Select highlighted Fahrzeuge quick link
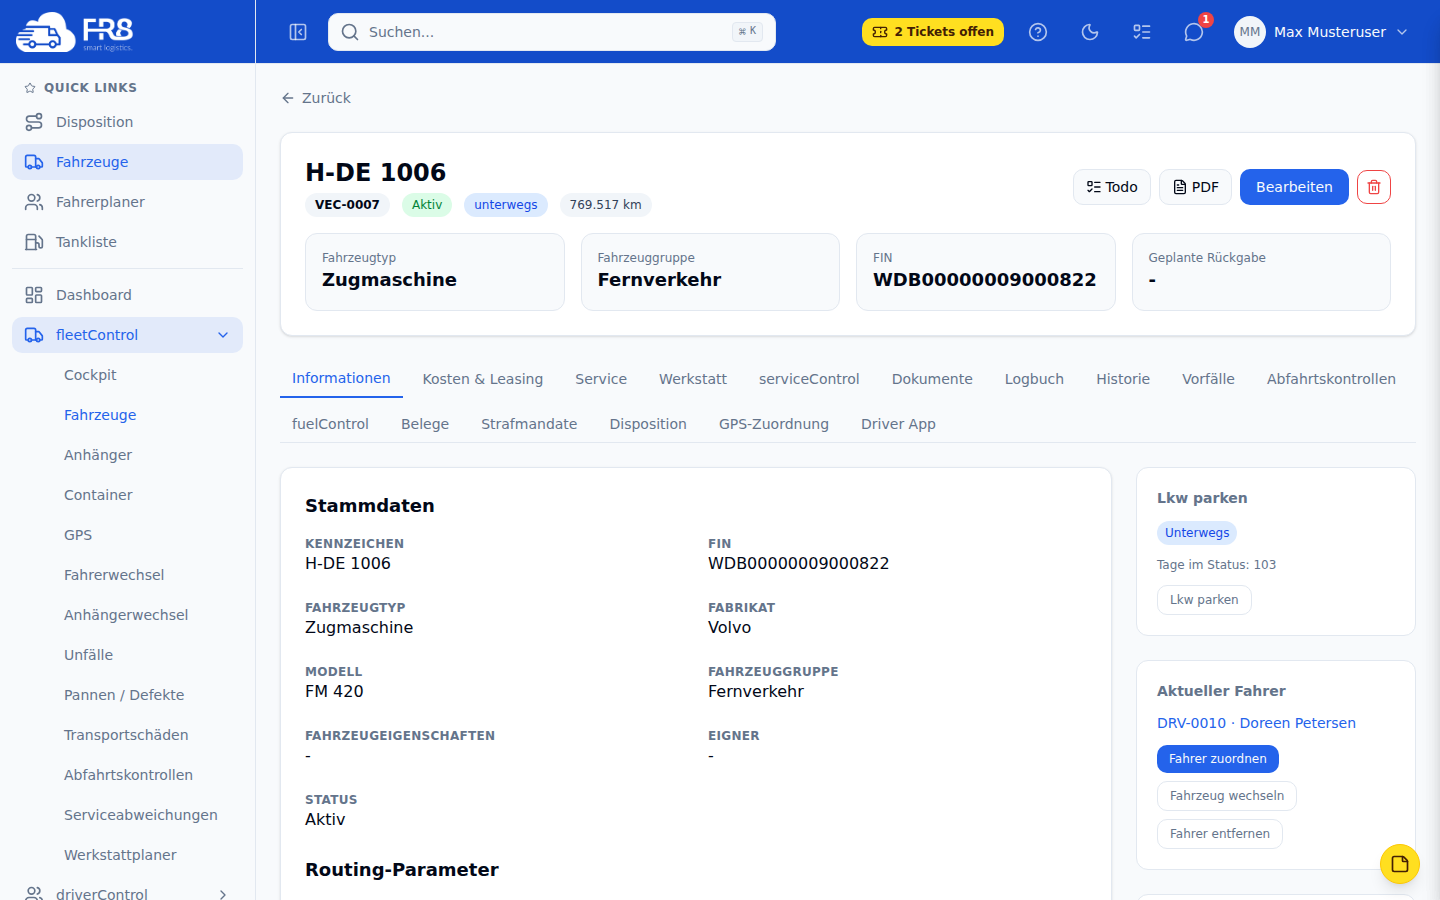 tap(127, 162)
